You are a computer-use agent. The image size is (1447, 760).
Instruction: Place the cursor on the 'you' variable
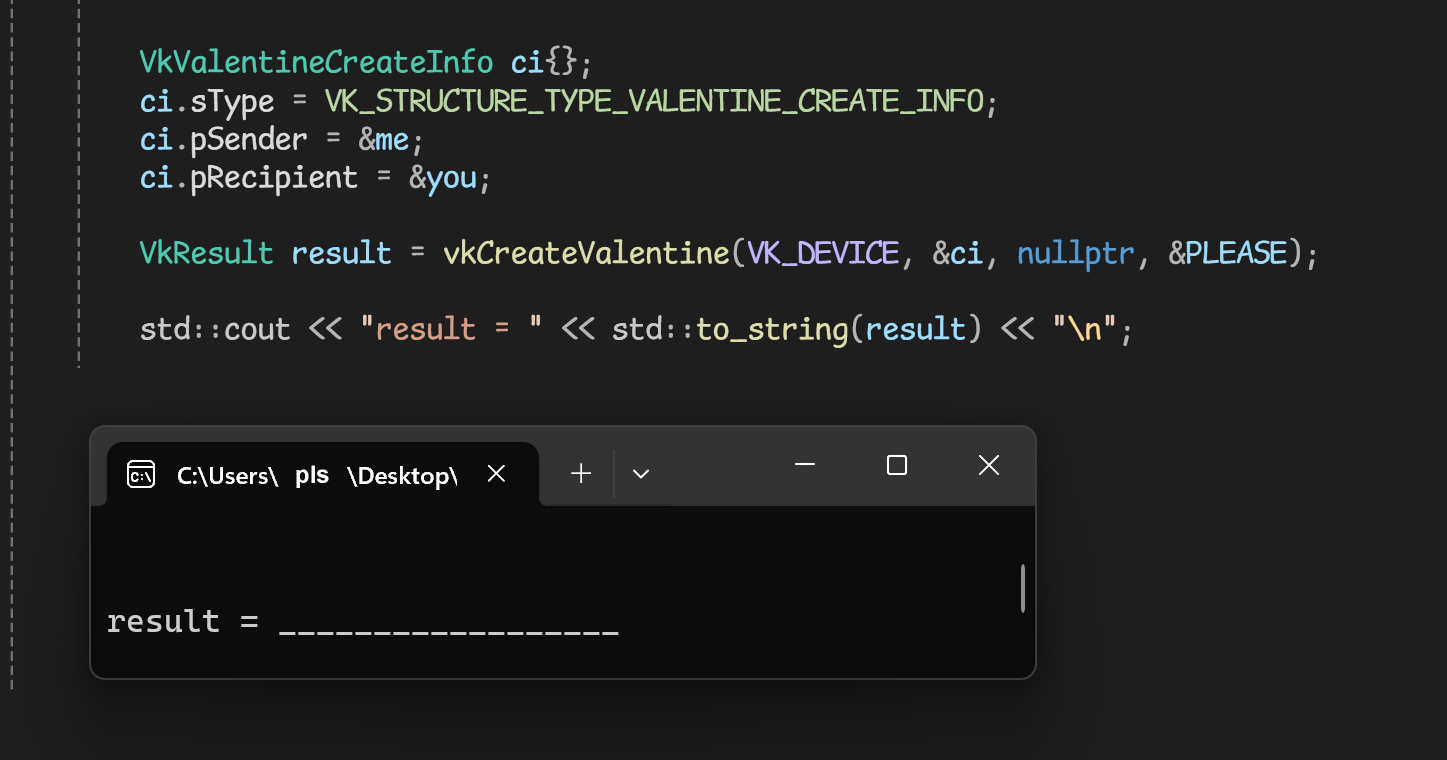click(x=452, y=177)
